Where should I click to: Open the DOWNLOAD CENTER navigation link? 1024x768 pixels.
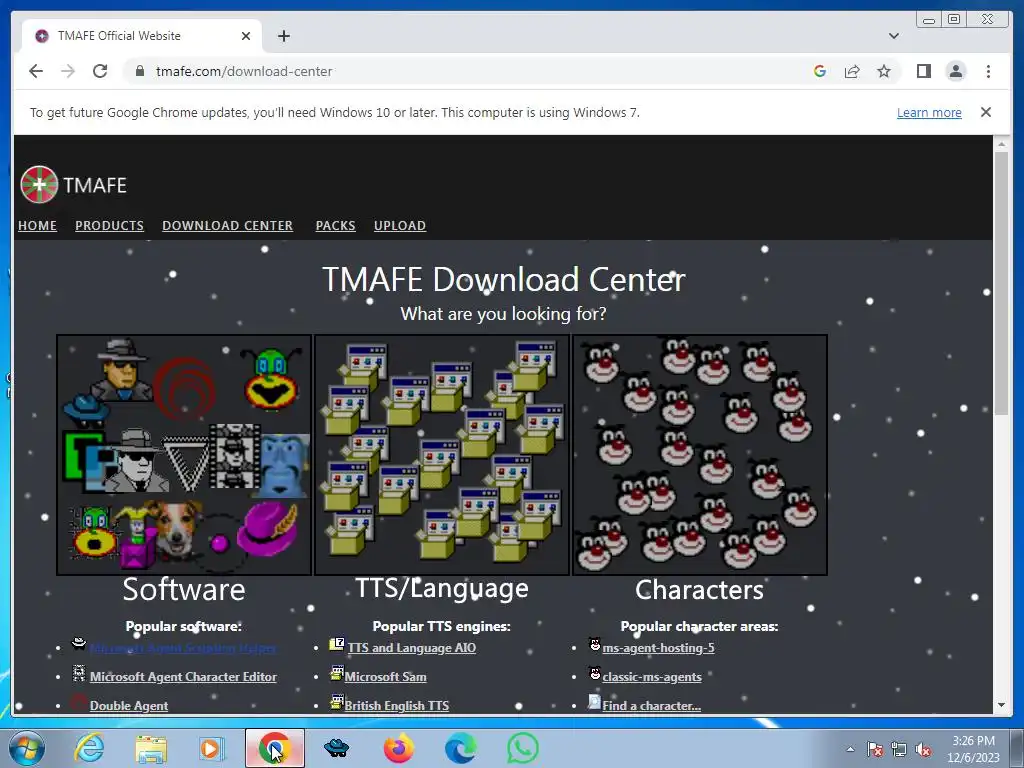coord(227,225)
